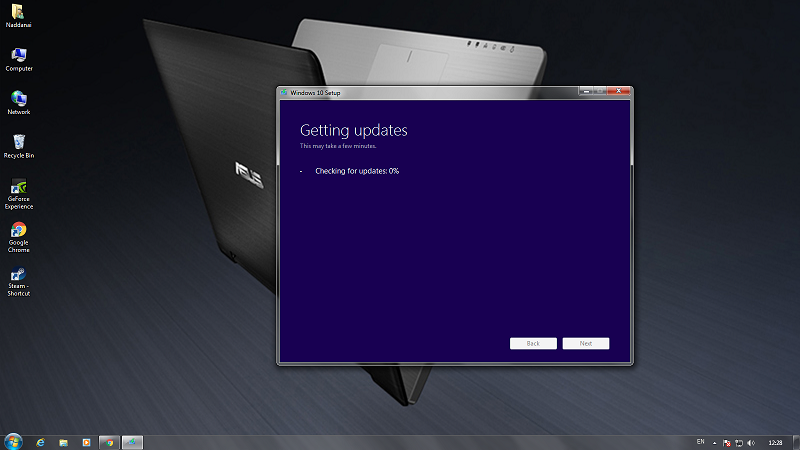Open the Steam shortcut icon
The height and width of the screenshot is (450, 800).
tap(19, 281)
